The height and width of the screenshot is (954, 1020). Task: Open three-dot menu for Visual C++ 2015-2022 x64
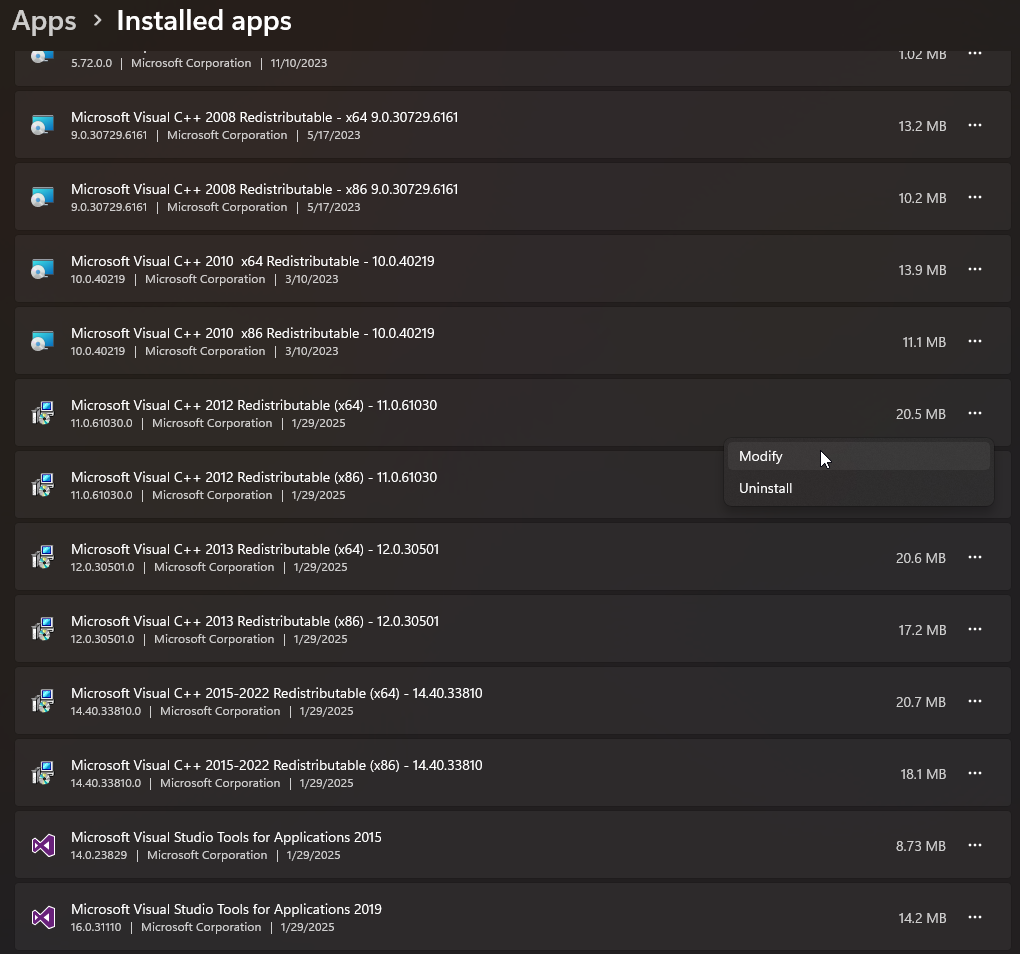pyautogui.click(x=975, y=702)
